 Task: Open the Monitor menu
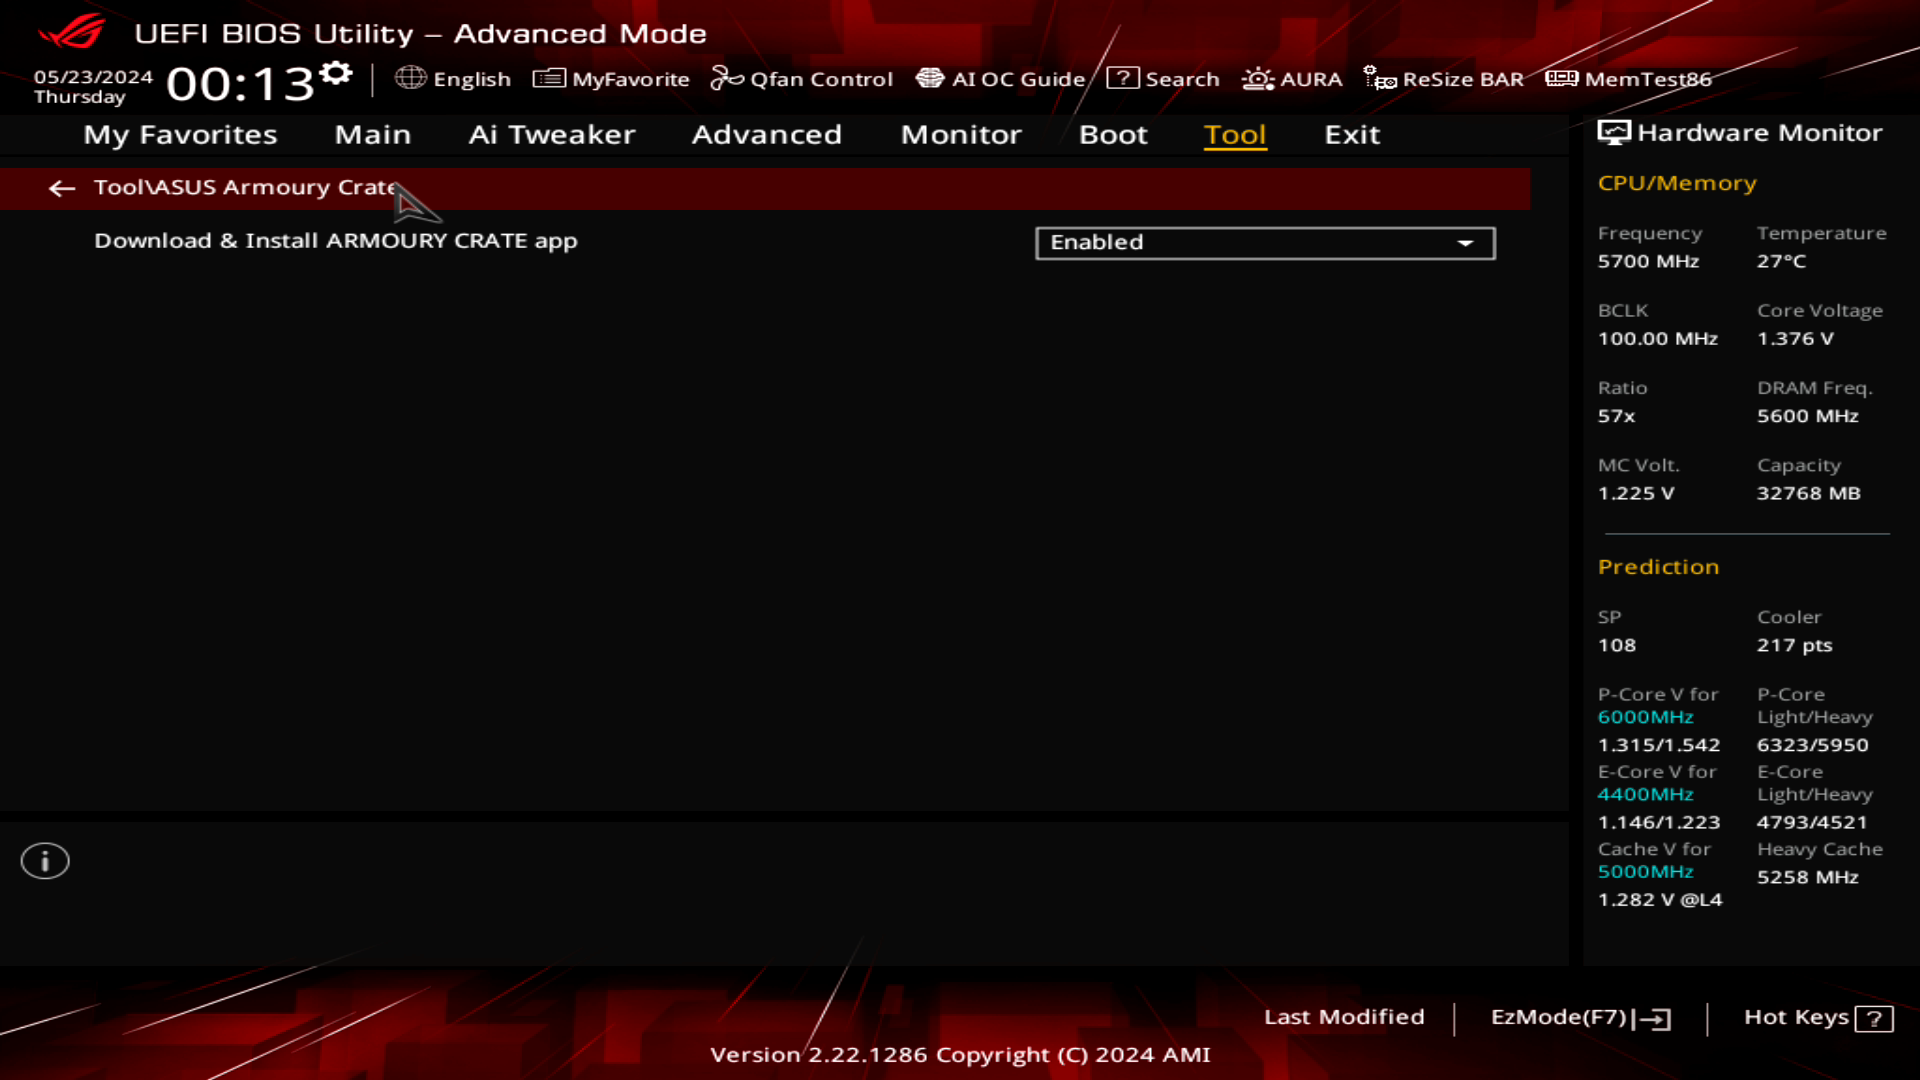[961, 133]
